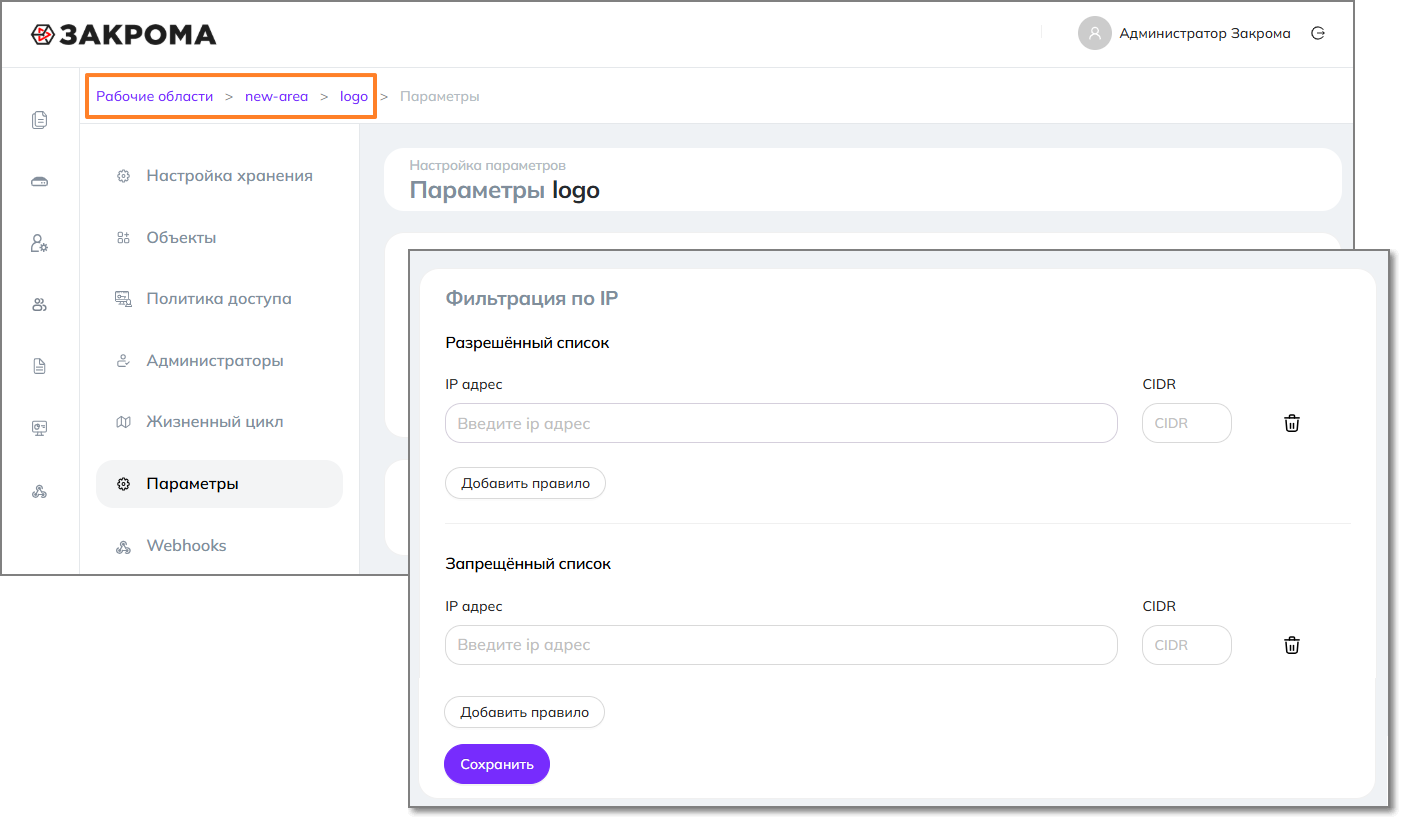This screenshot has width=1416, height=836.
Task: Click the webhooks icon in left rail
Action: click(x=40, y=491)
